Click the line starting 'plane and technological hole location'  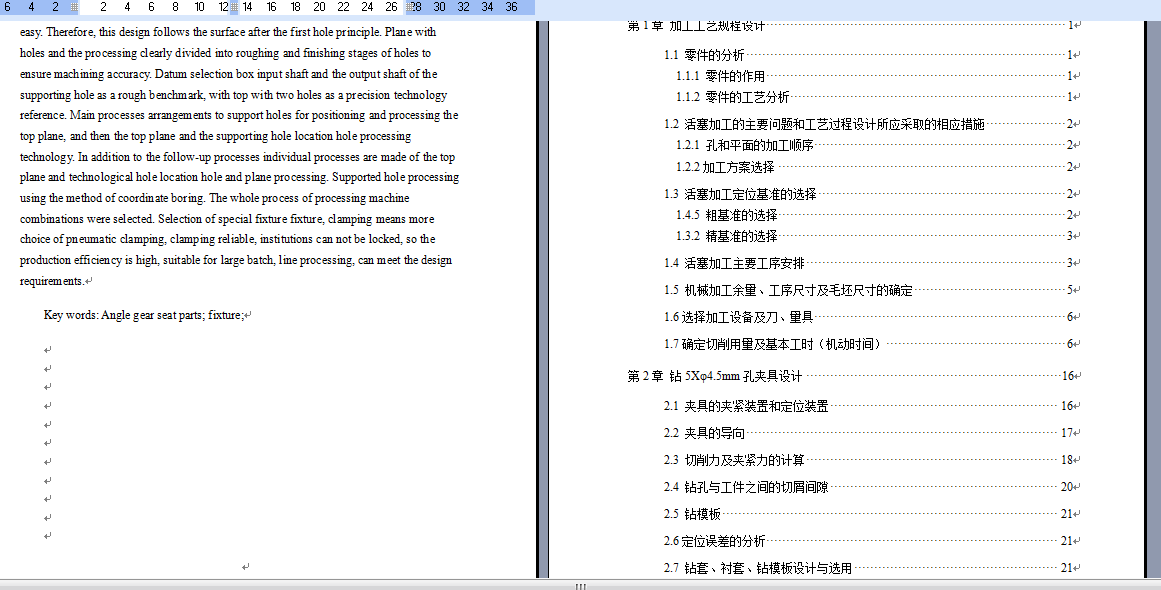(x=239, y=178)
